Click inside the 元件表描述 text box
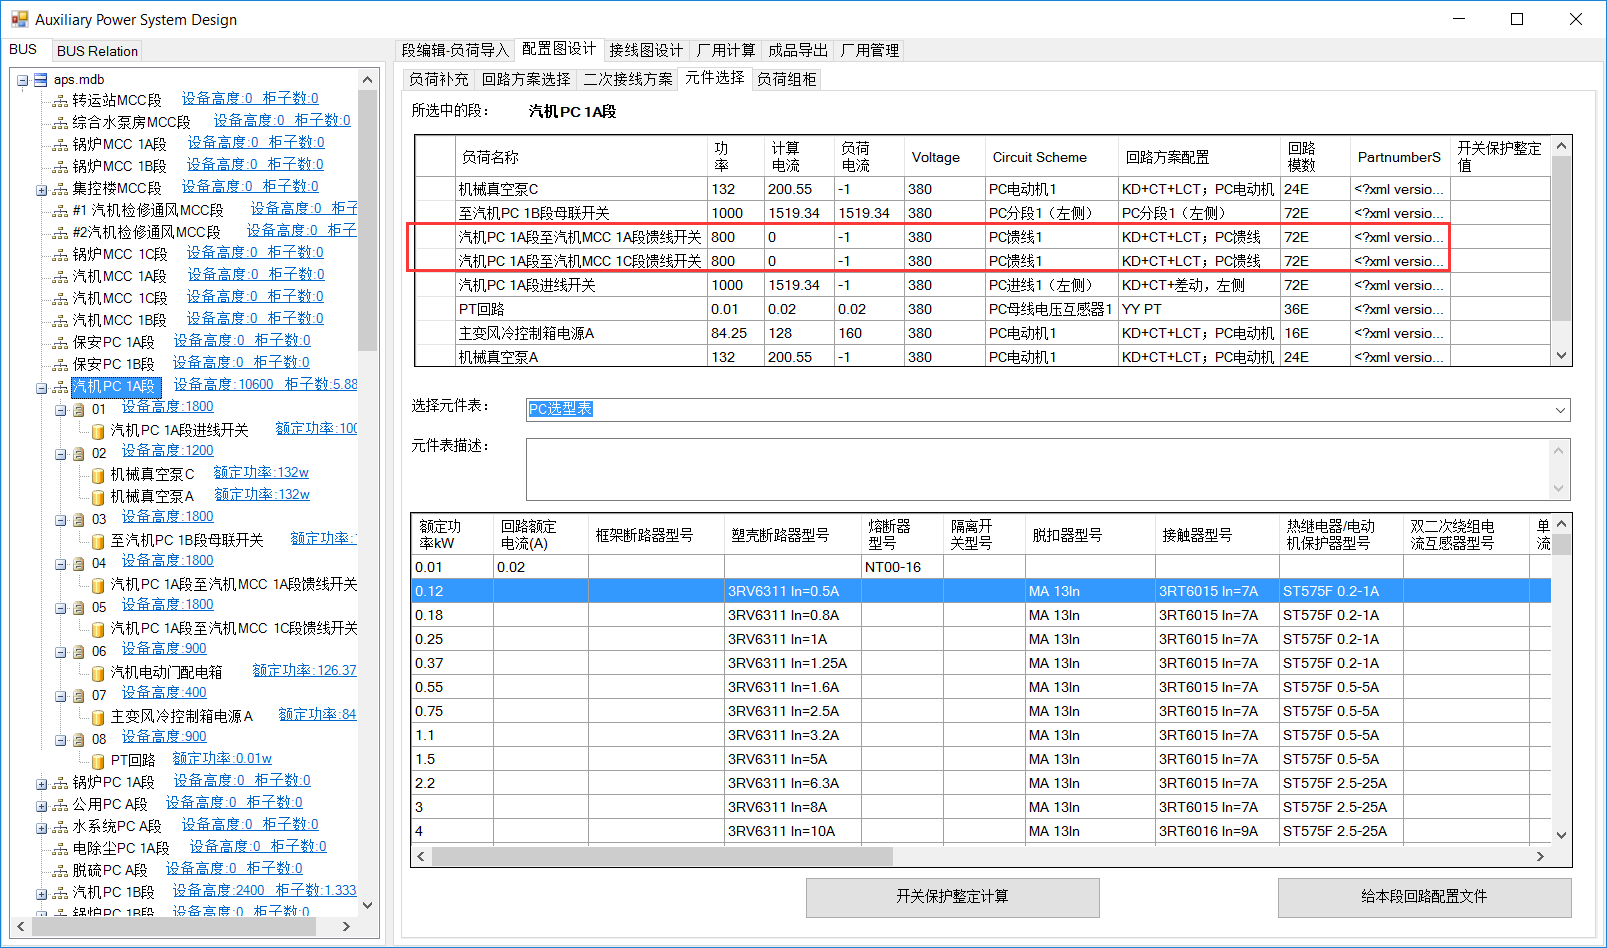 [x=1040, y=469]
